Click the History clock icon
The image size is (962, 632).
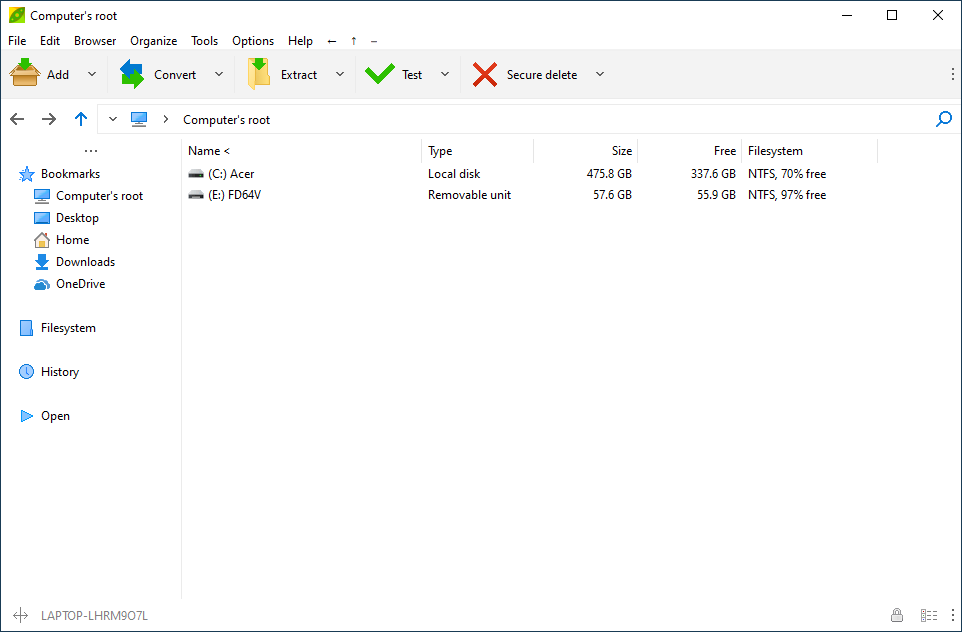coord(26,372)
